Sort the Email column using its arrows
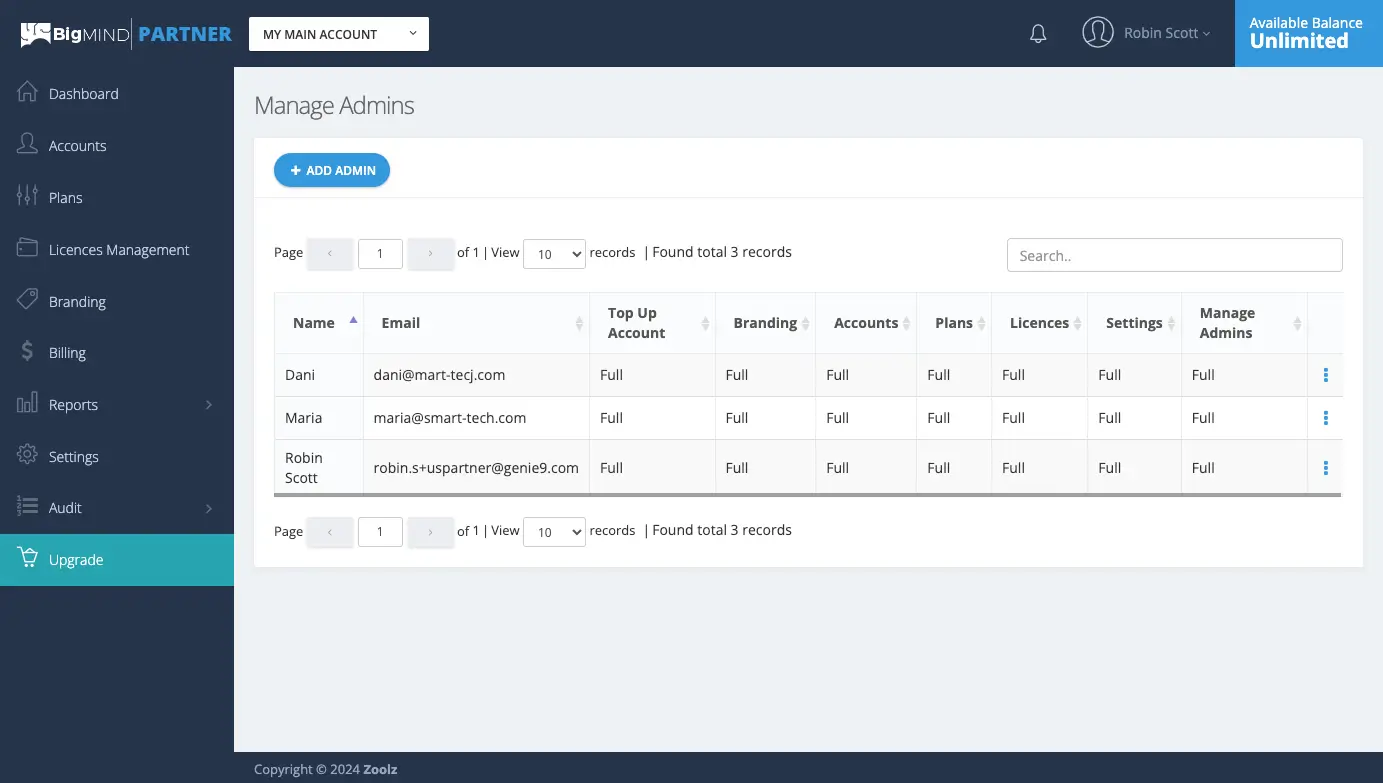The image size is (1383, 783). tap(579, 324)
